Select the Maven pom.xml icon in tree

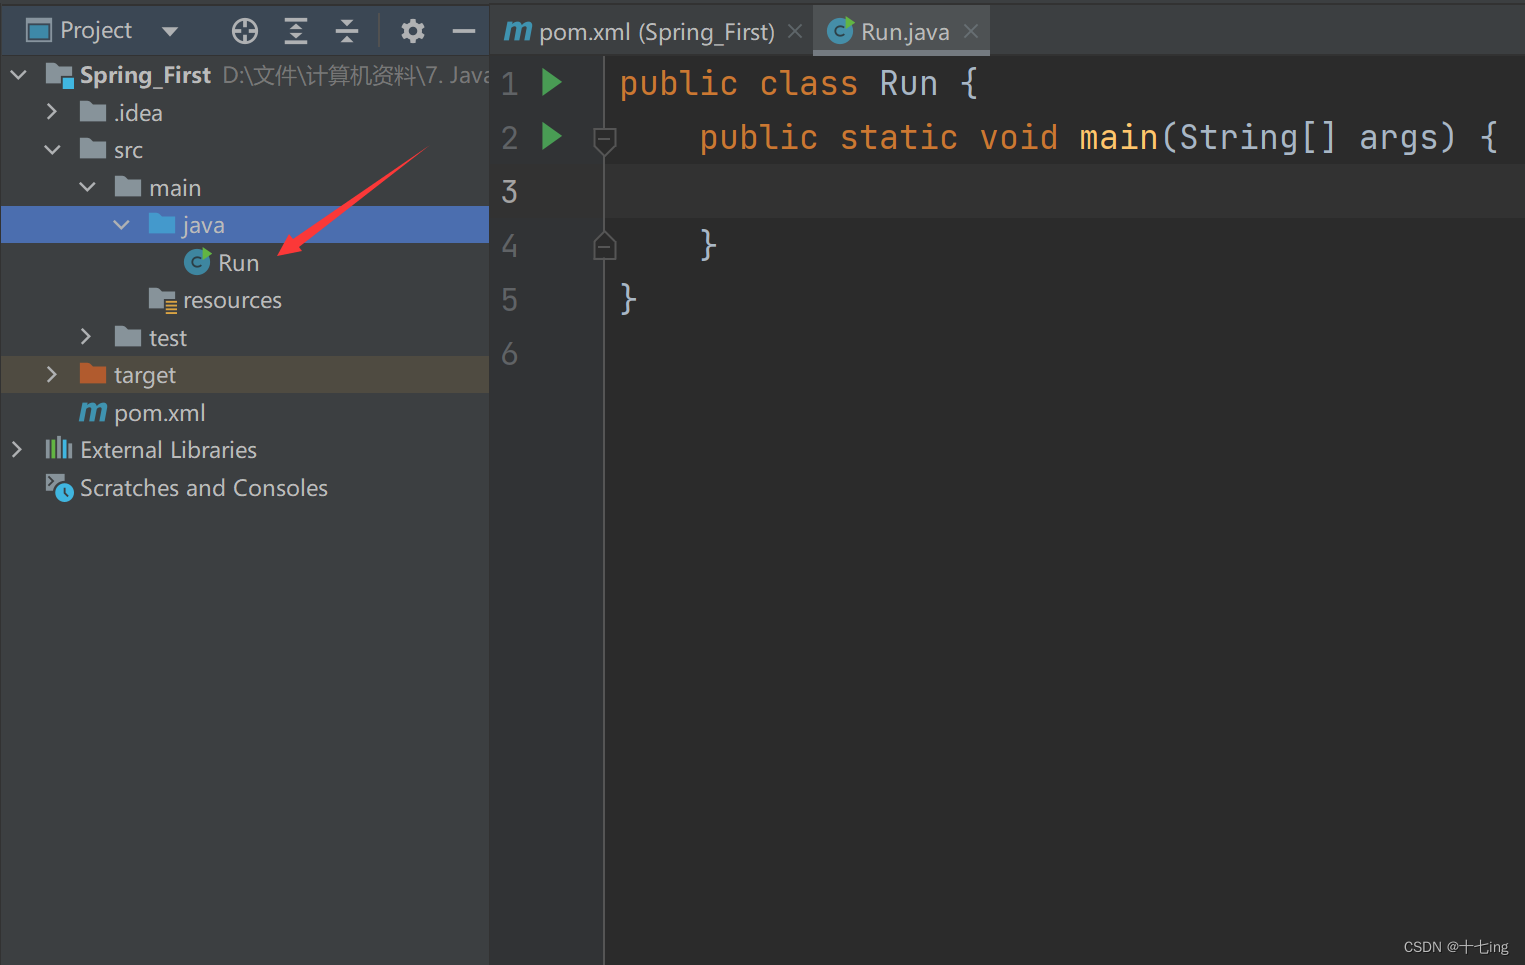point(93,412)
